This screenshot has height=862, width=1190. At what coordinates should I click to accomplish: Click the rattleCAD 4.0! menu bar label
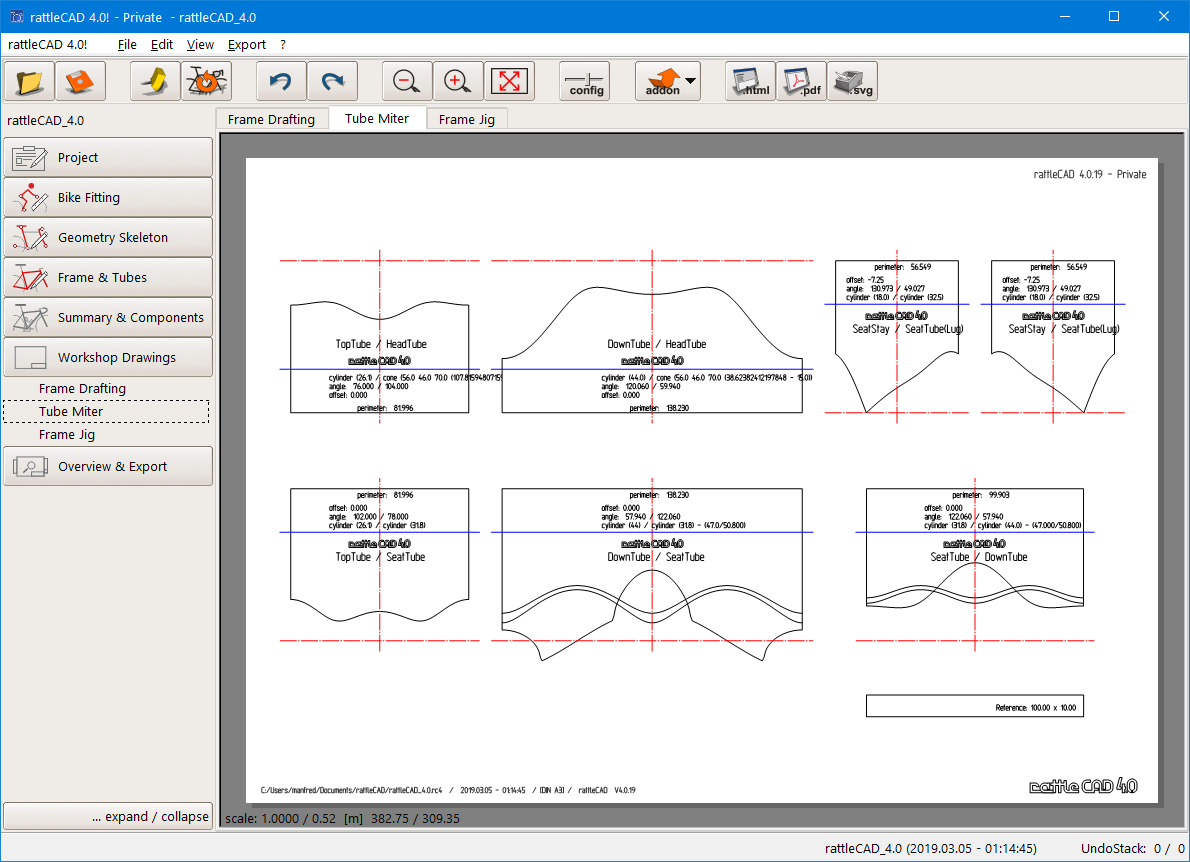click(47, 45)
